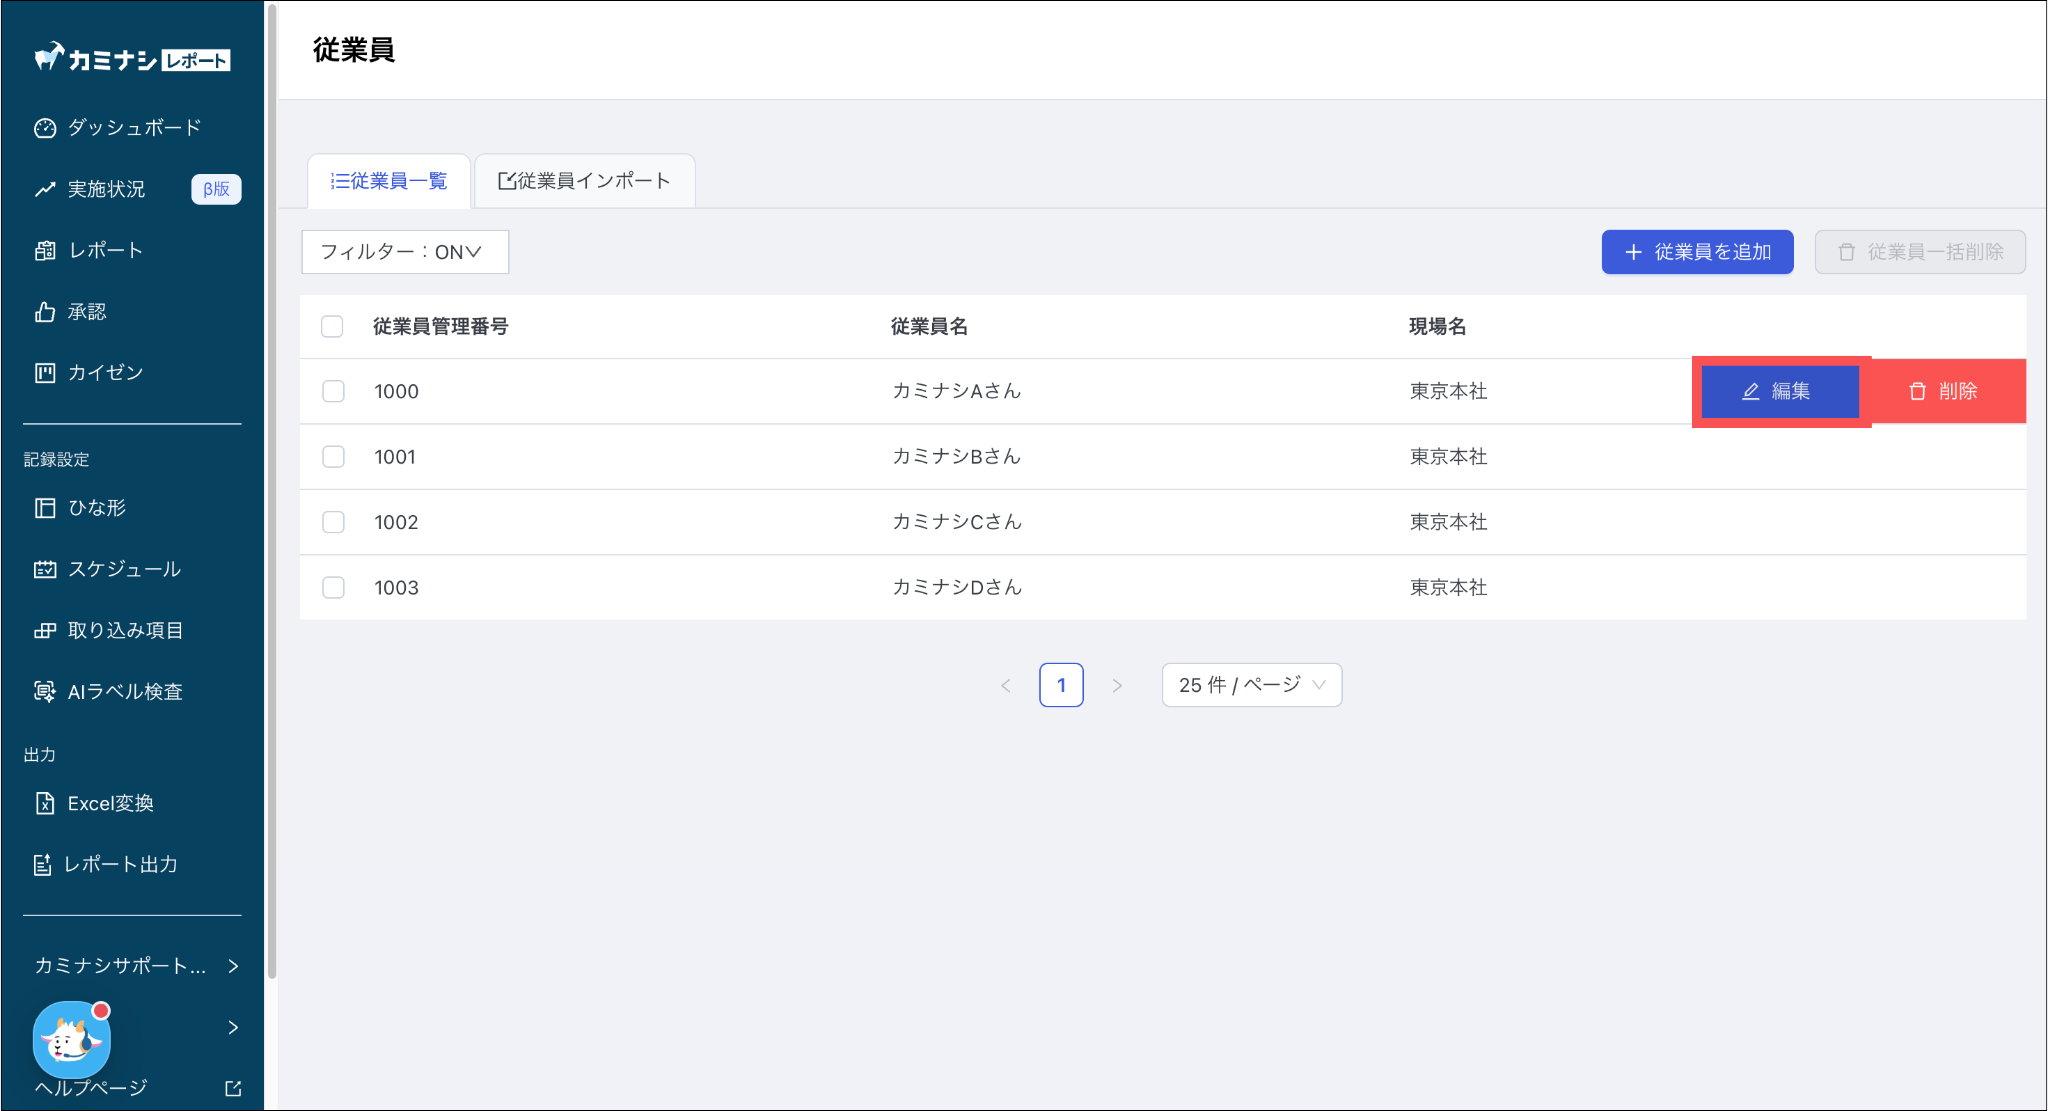Click the 従業員を追加 button
The width and height of the screenshot is (2048, 1111).
click(1697, 252)
